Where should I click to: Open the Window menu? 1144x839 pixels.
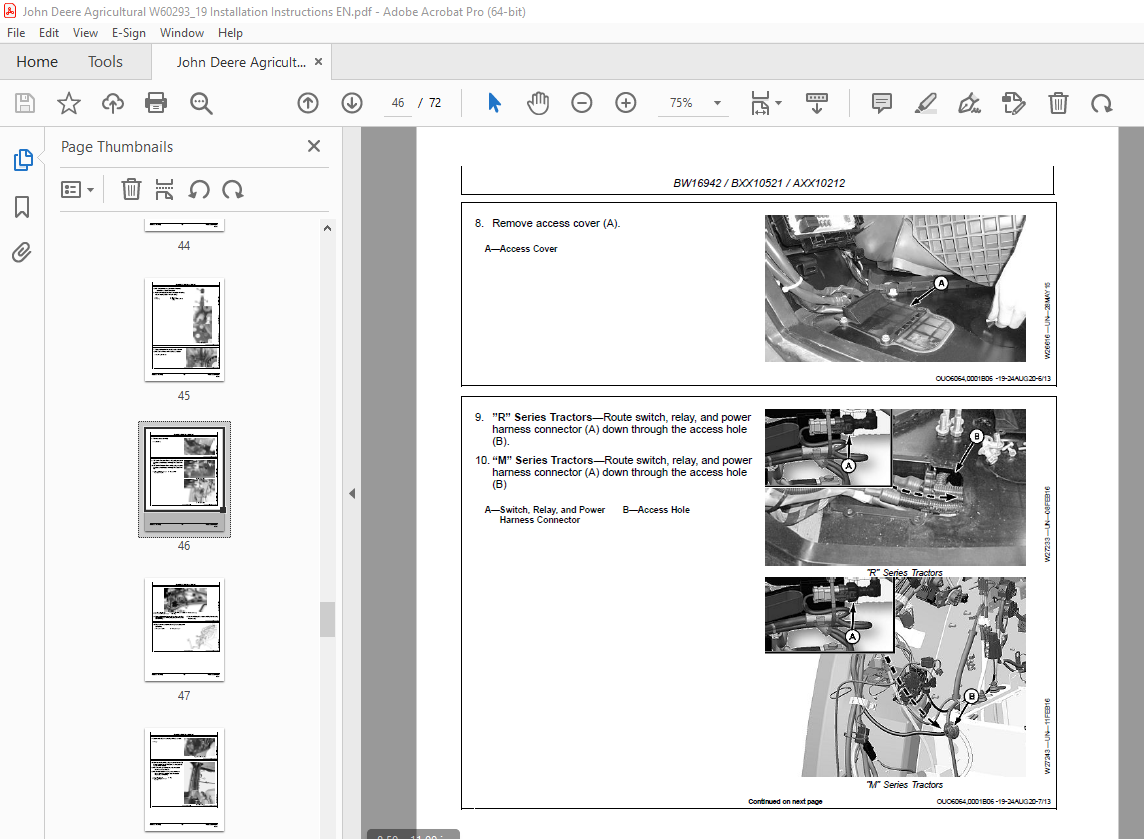(x=182, y=33)
